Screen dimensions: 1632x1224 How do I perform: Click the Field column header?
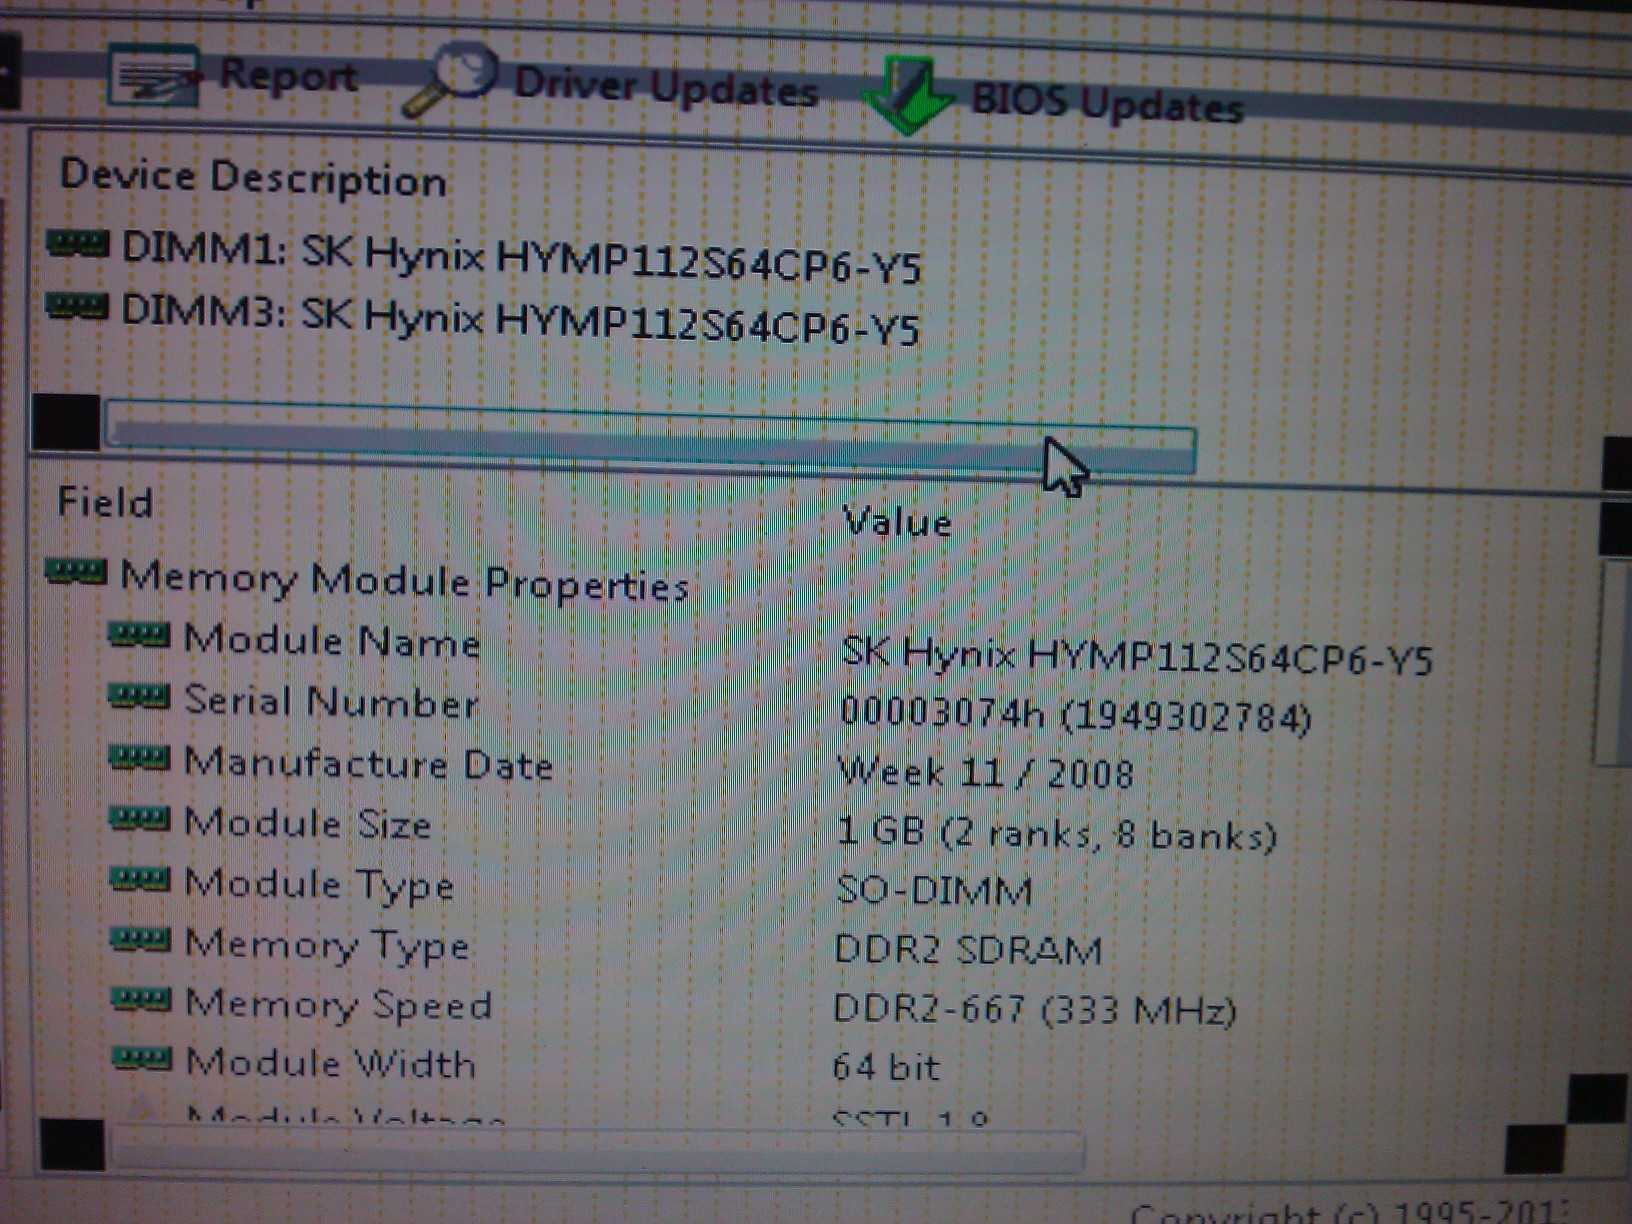[x=105, y=502]
